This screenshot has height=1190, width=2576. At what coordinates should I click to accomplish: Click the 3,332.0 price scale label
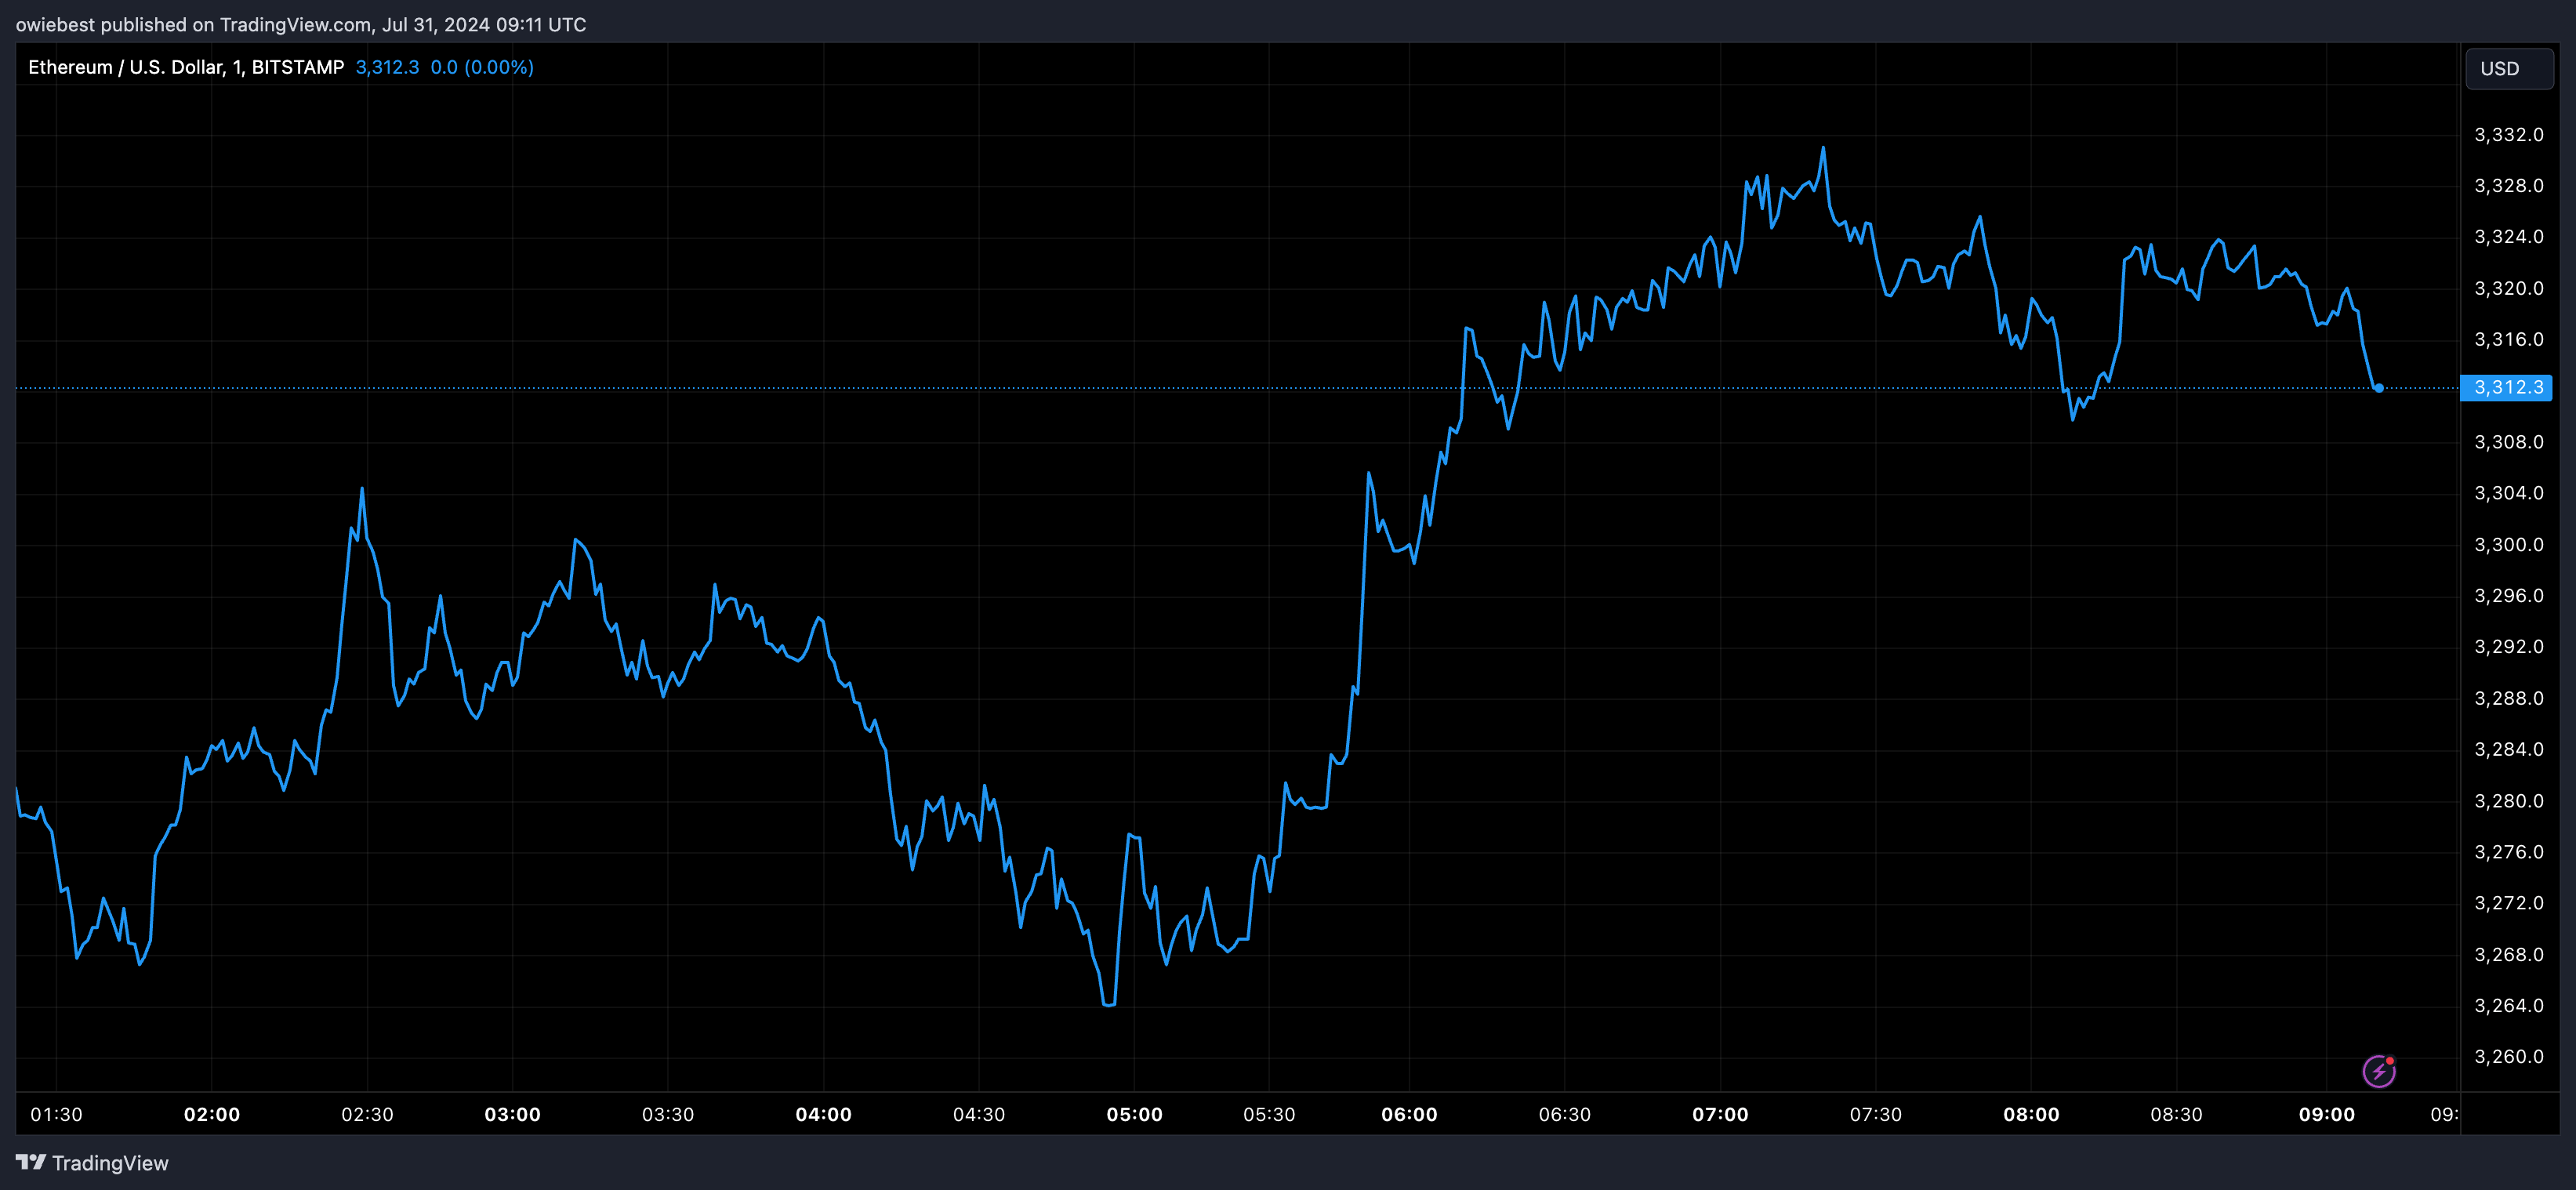tap(2508, 135)
